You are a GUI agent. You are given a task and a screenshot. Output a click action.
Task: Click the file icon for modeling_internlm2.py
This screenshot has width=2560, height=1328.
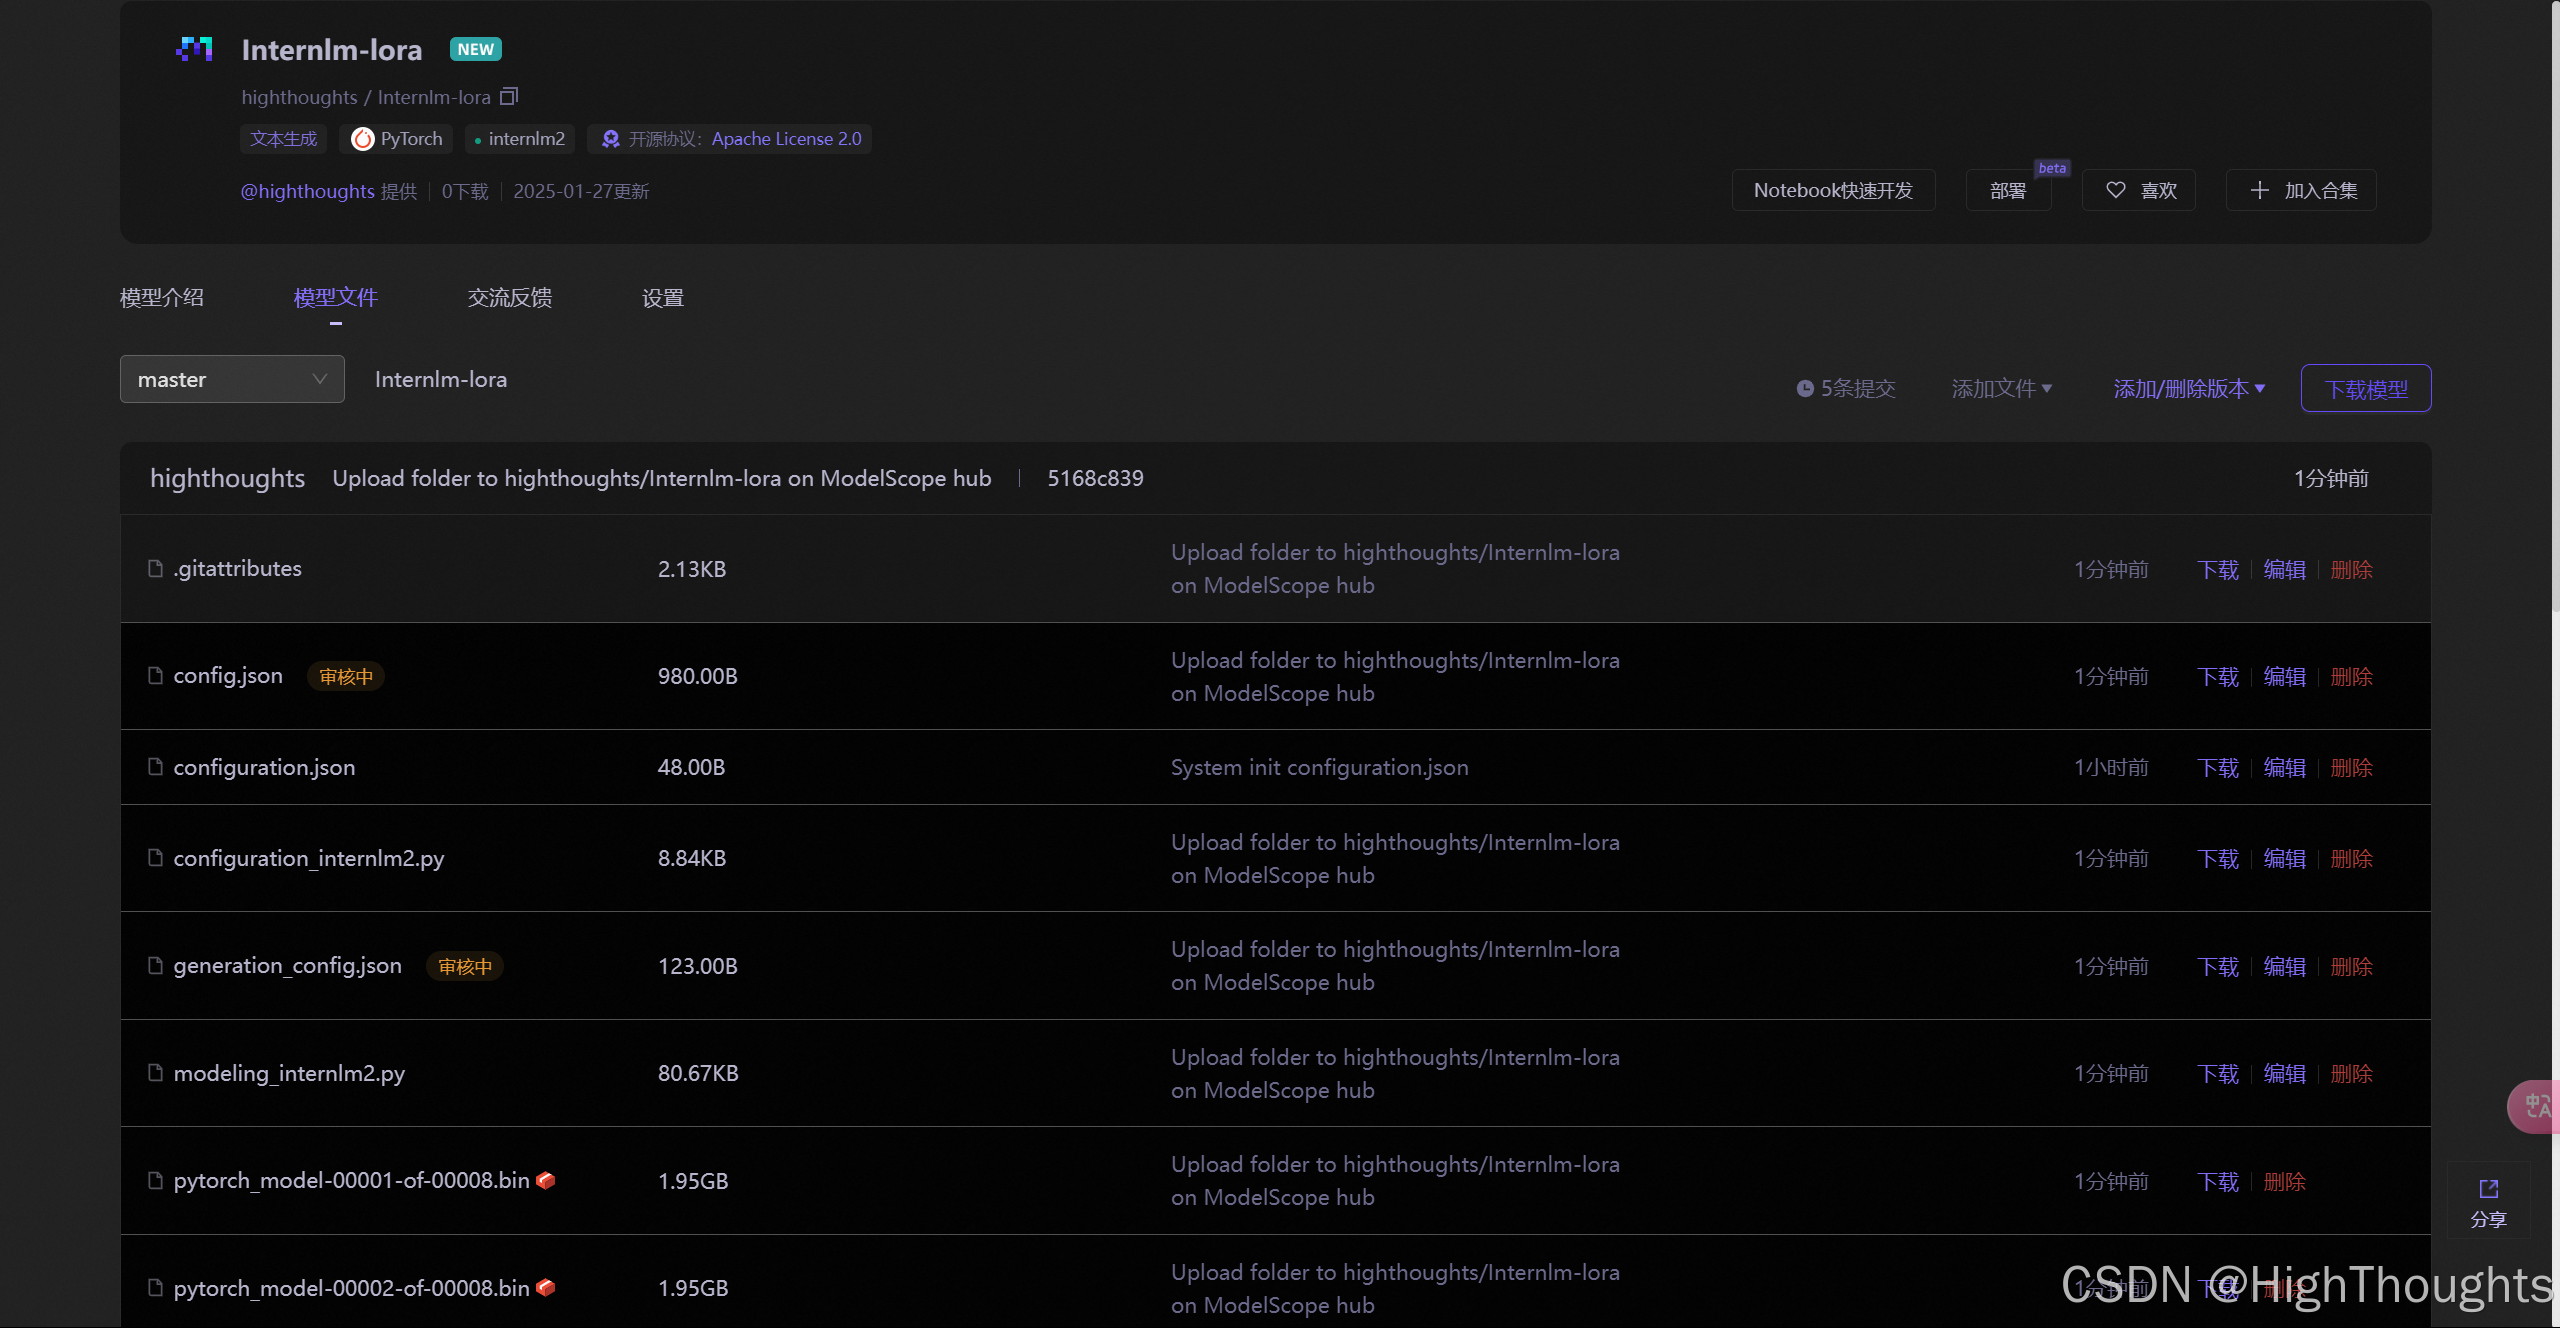pos(155,1072)
